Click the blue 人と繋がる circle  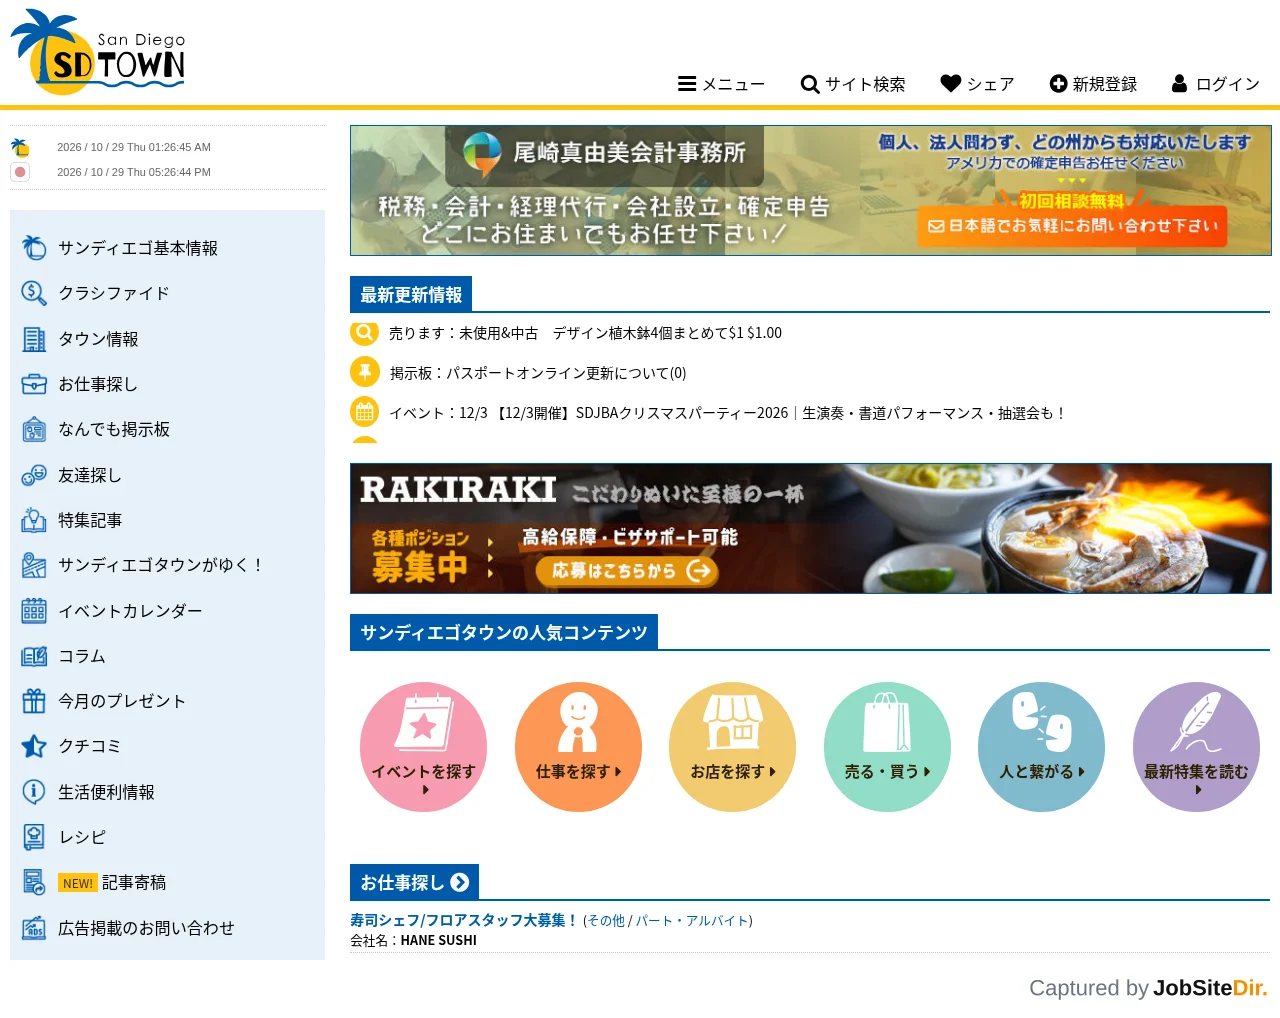pos(1042,747)
